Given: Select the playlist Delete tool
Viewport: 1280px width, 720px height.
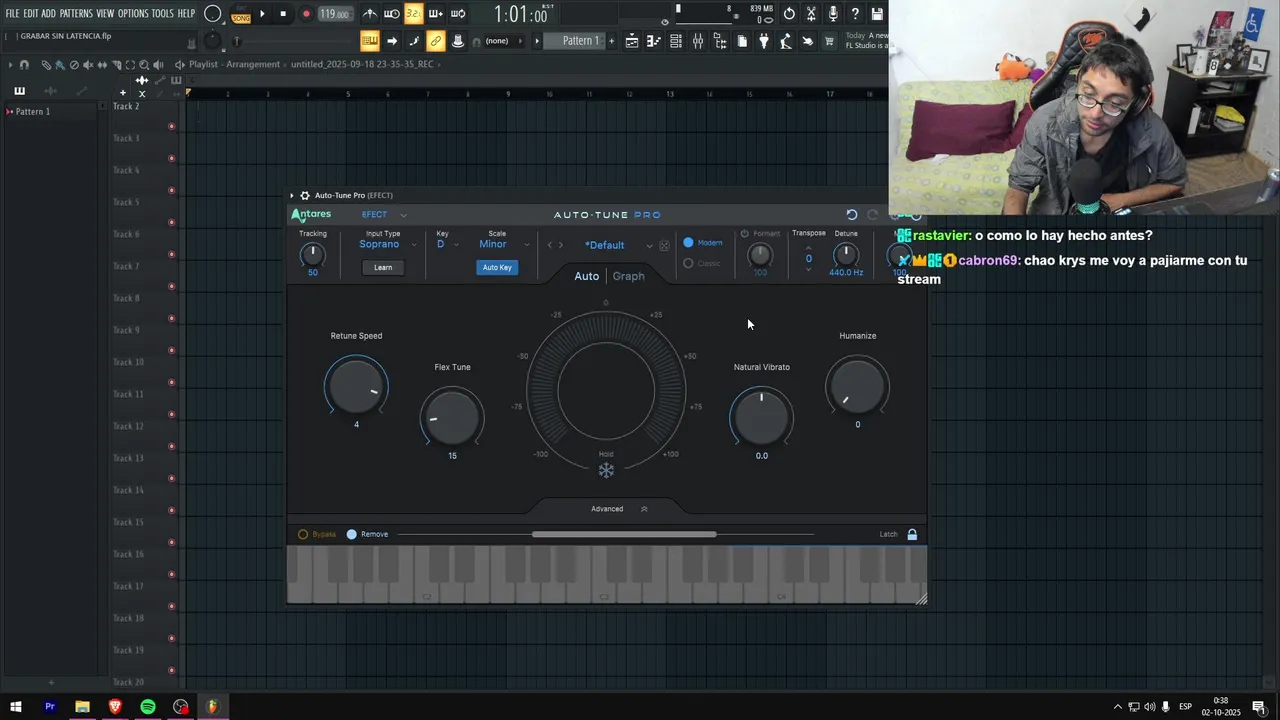Looking at the screenshot, I should click(74, 65).
